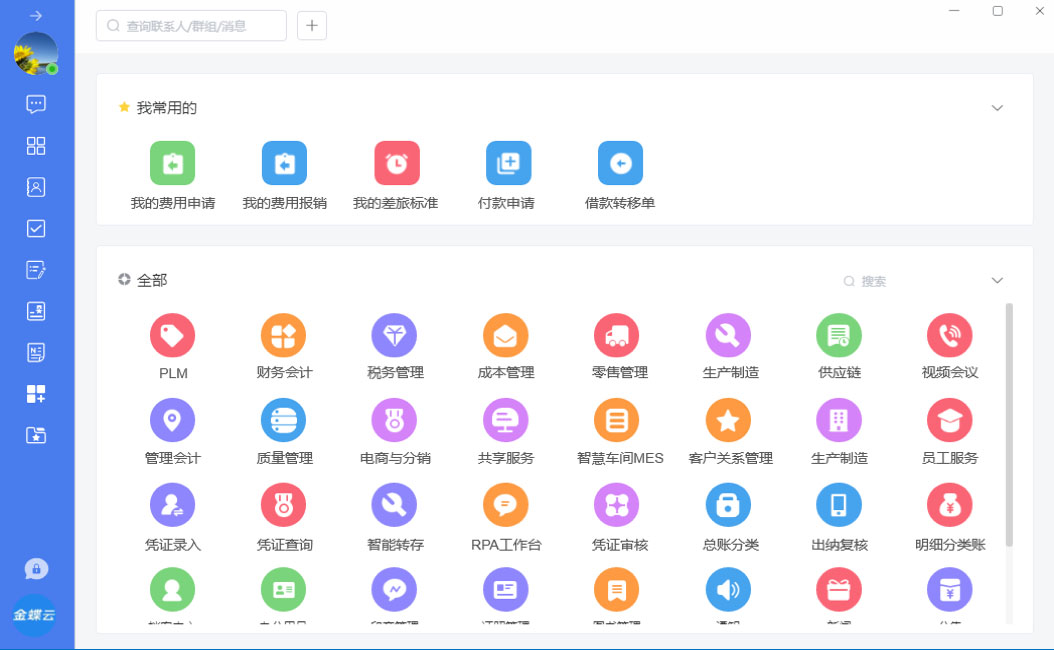Open 财务会计 module
Image resolution: width=1054 pixels, height=650 pixels.
pyautogui.click(x=283, y=336)
